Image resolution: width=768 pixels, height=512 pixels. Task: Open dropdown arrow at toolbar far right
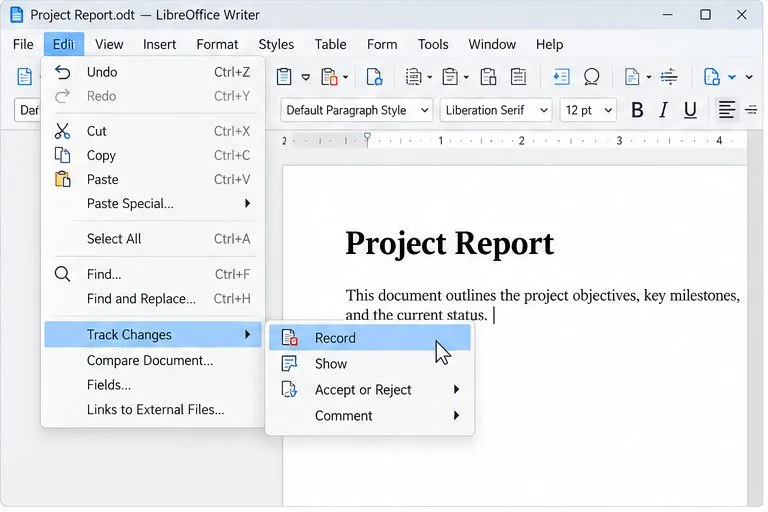click(749, 77)
